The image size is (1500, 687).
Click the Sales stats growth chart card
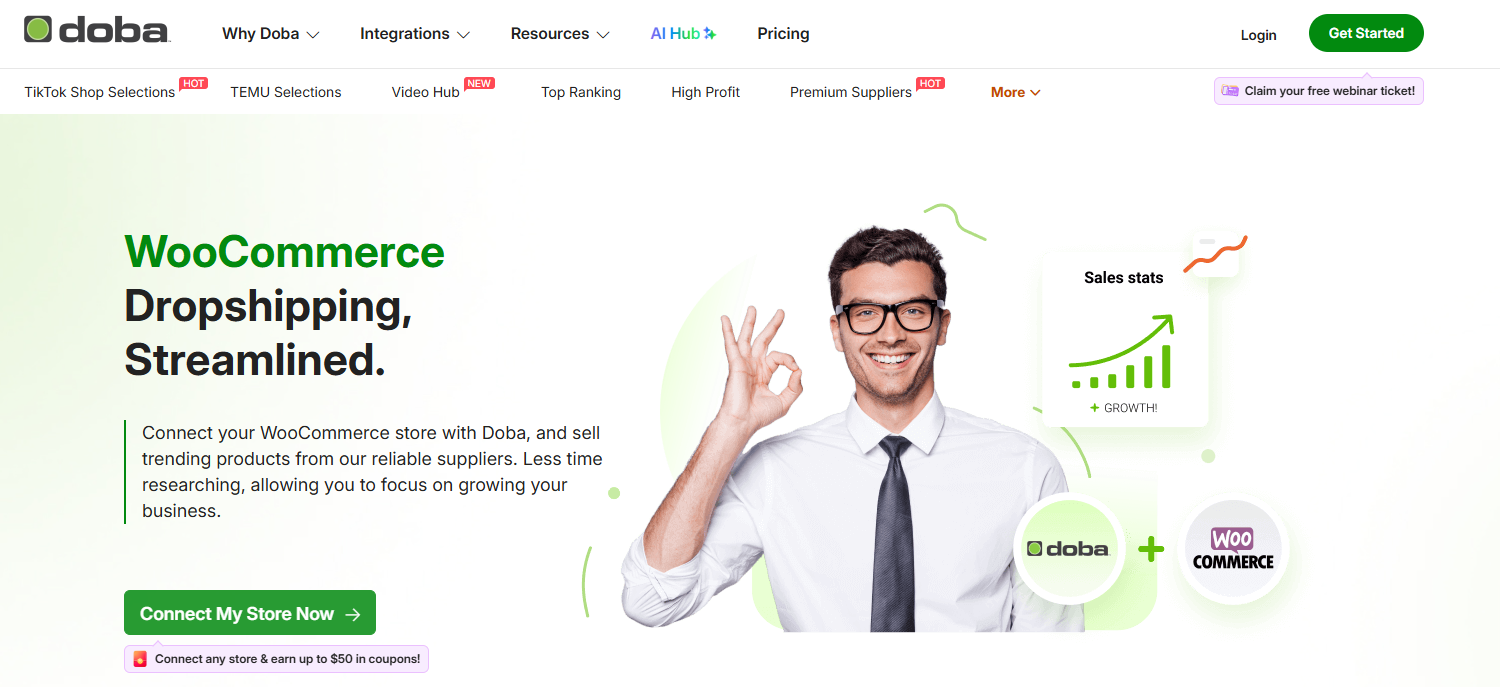[1124, 339]
